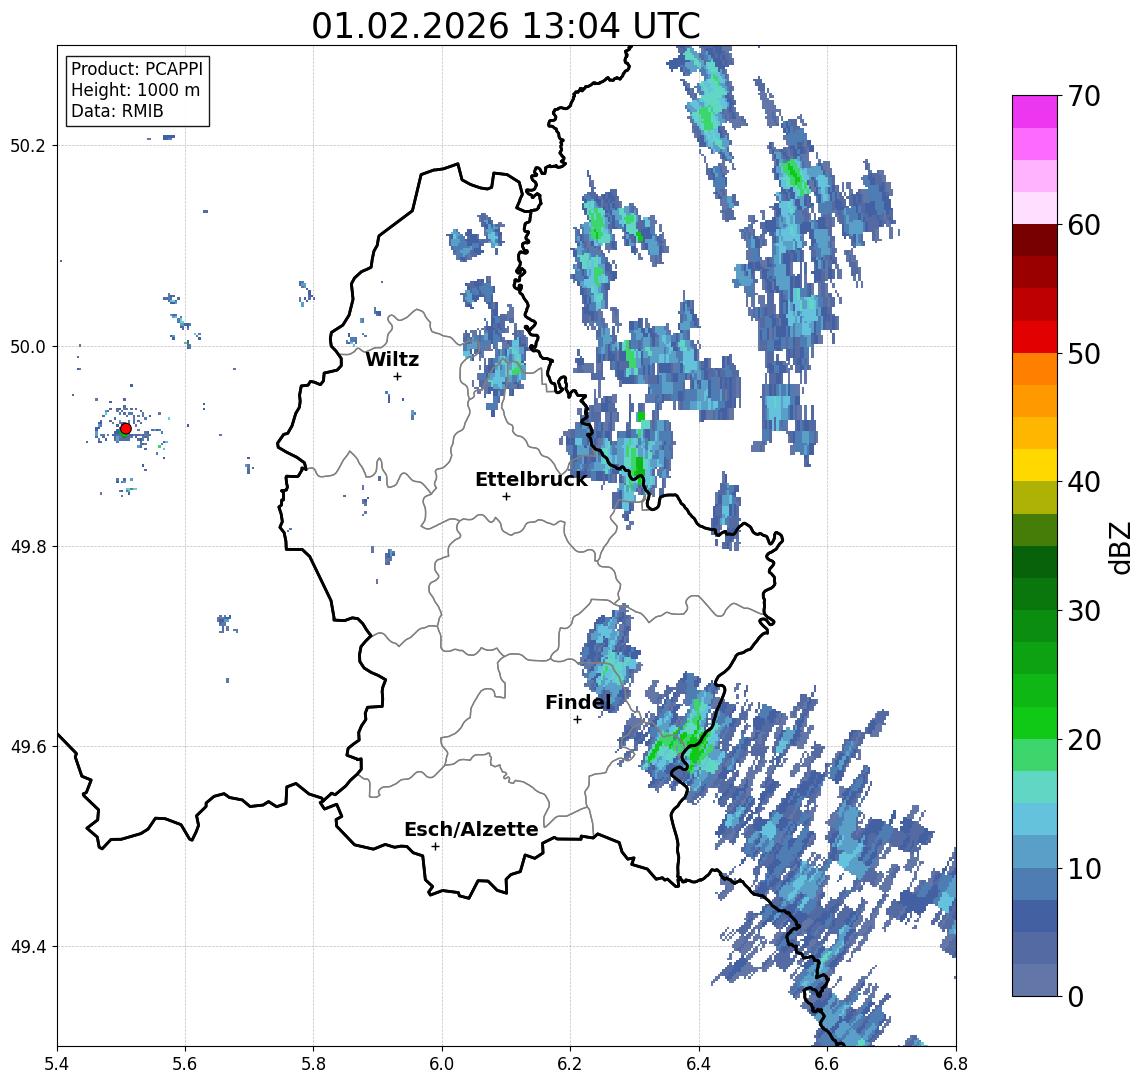
Task: Click the cross marker for Findel
Action: [x=577, y=720]
